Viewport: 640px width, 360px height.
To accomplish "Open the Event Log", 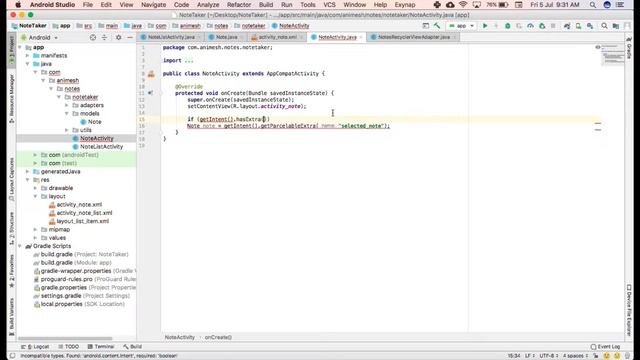I will point(605,347).
